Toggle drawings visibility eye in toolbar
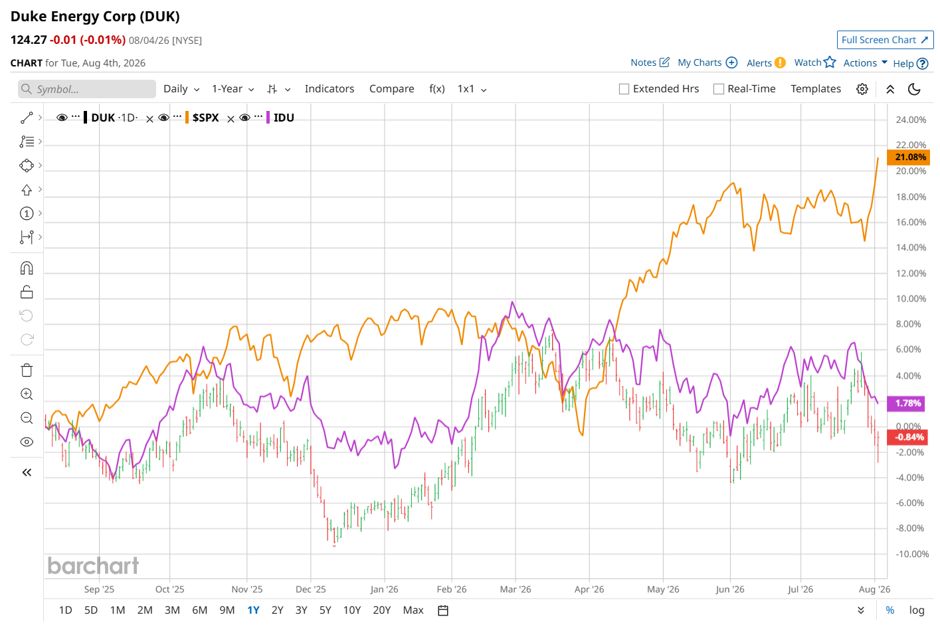This screenshot has width=940, height=625. [26, 442]
